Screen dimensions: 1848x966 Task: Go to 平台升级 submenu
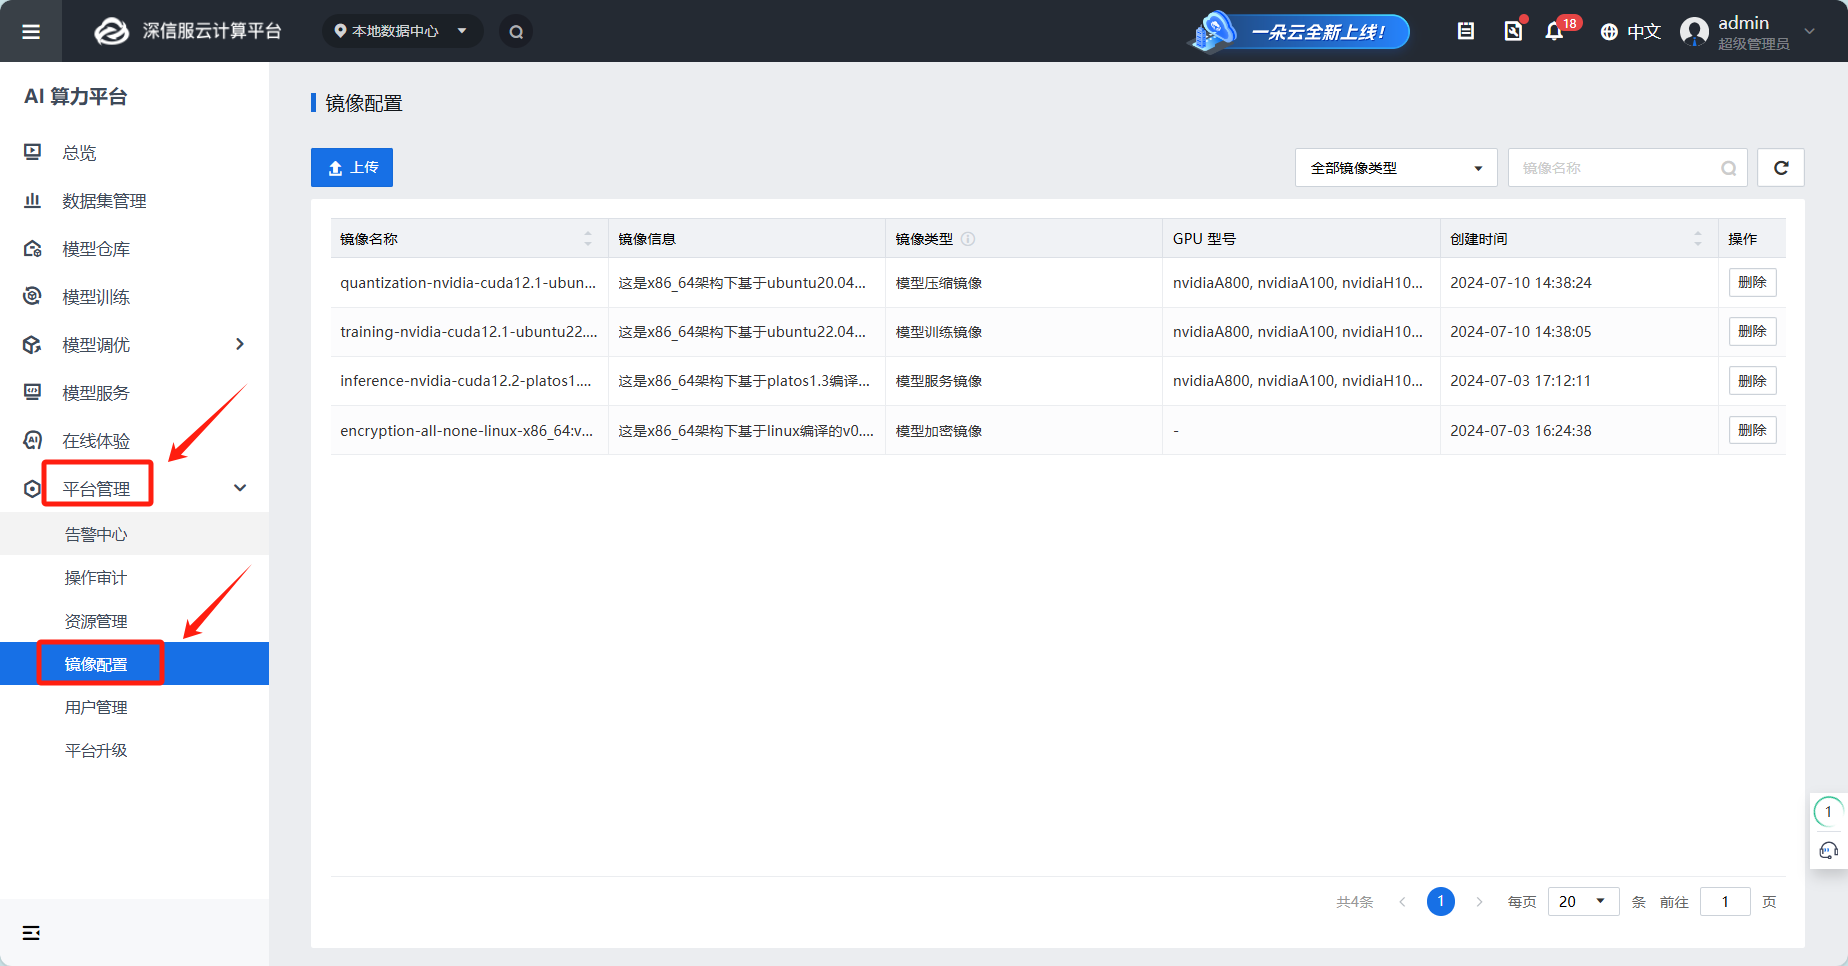(96, 750)
